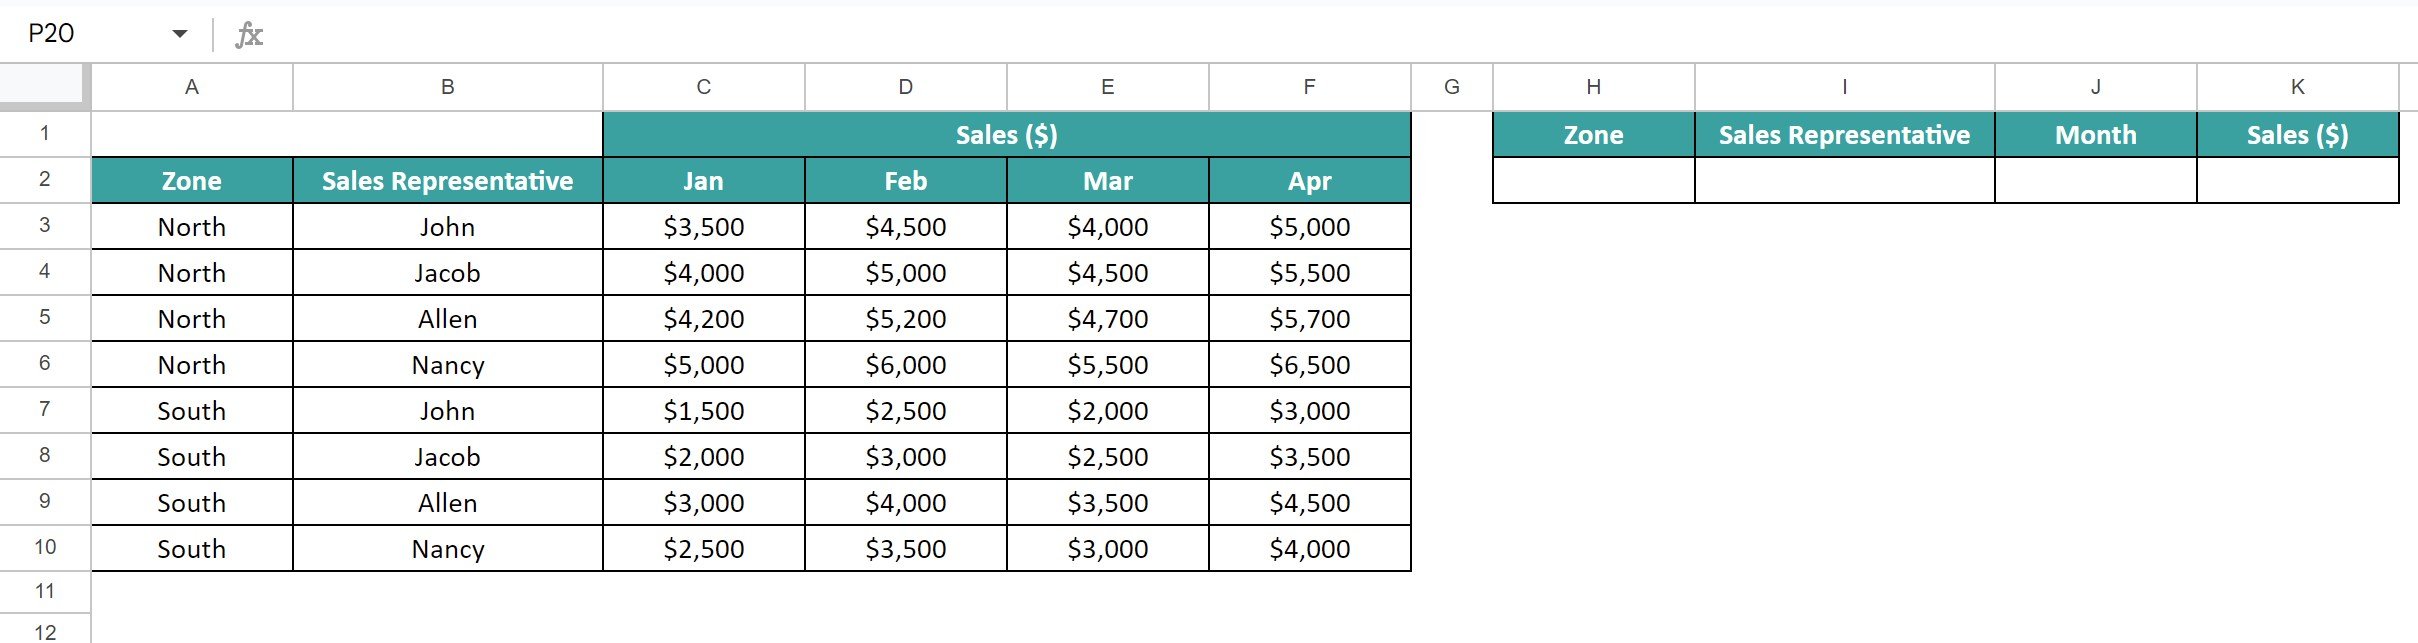
Task: Click the fx formula icon
Action: point(246,33)
